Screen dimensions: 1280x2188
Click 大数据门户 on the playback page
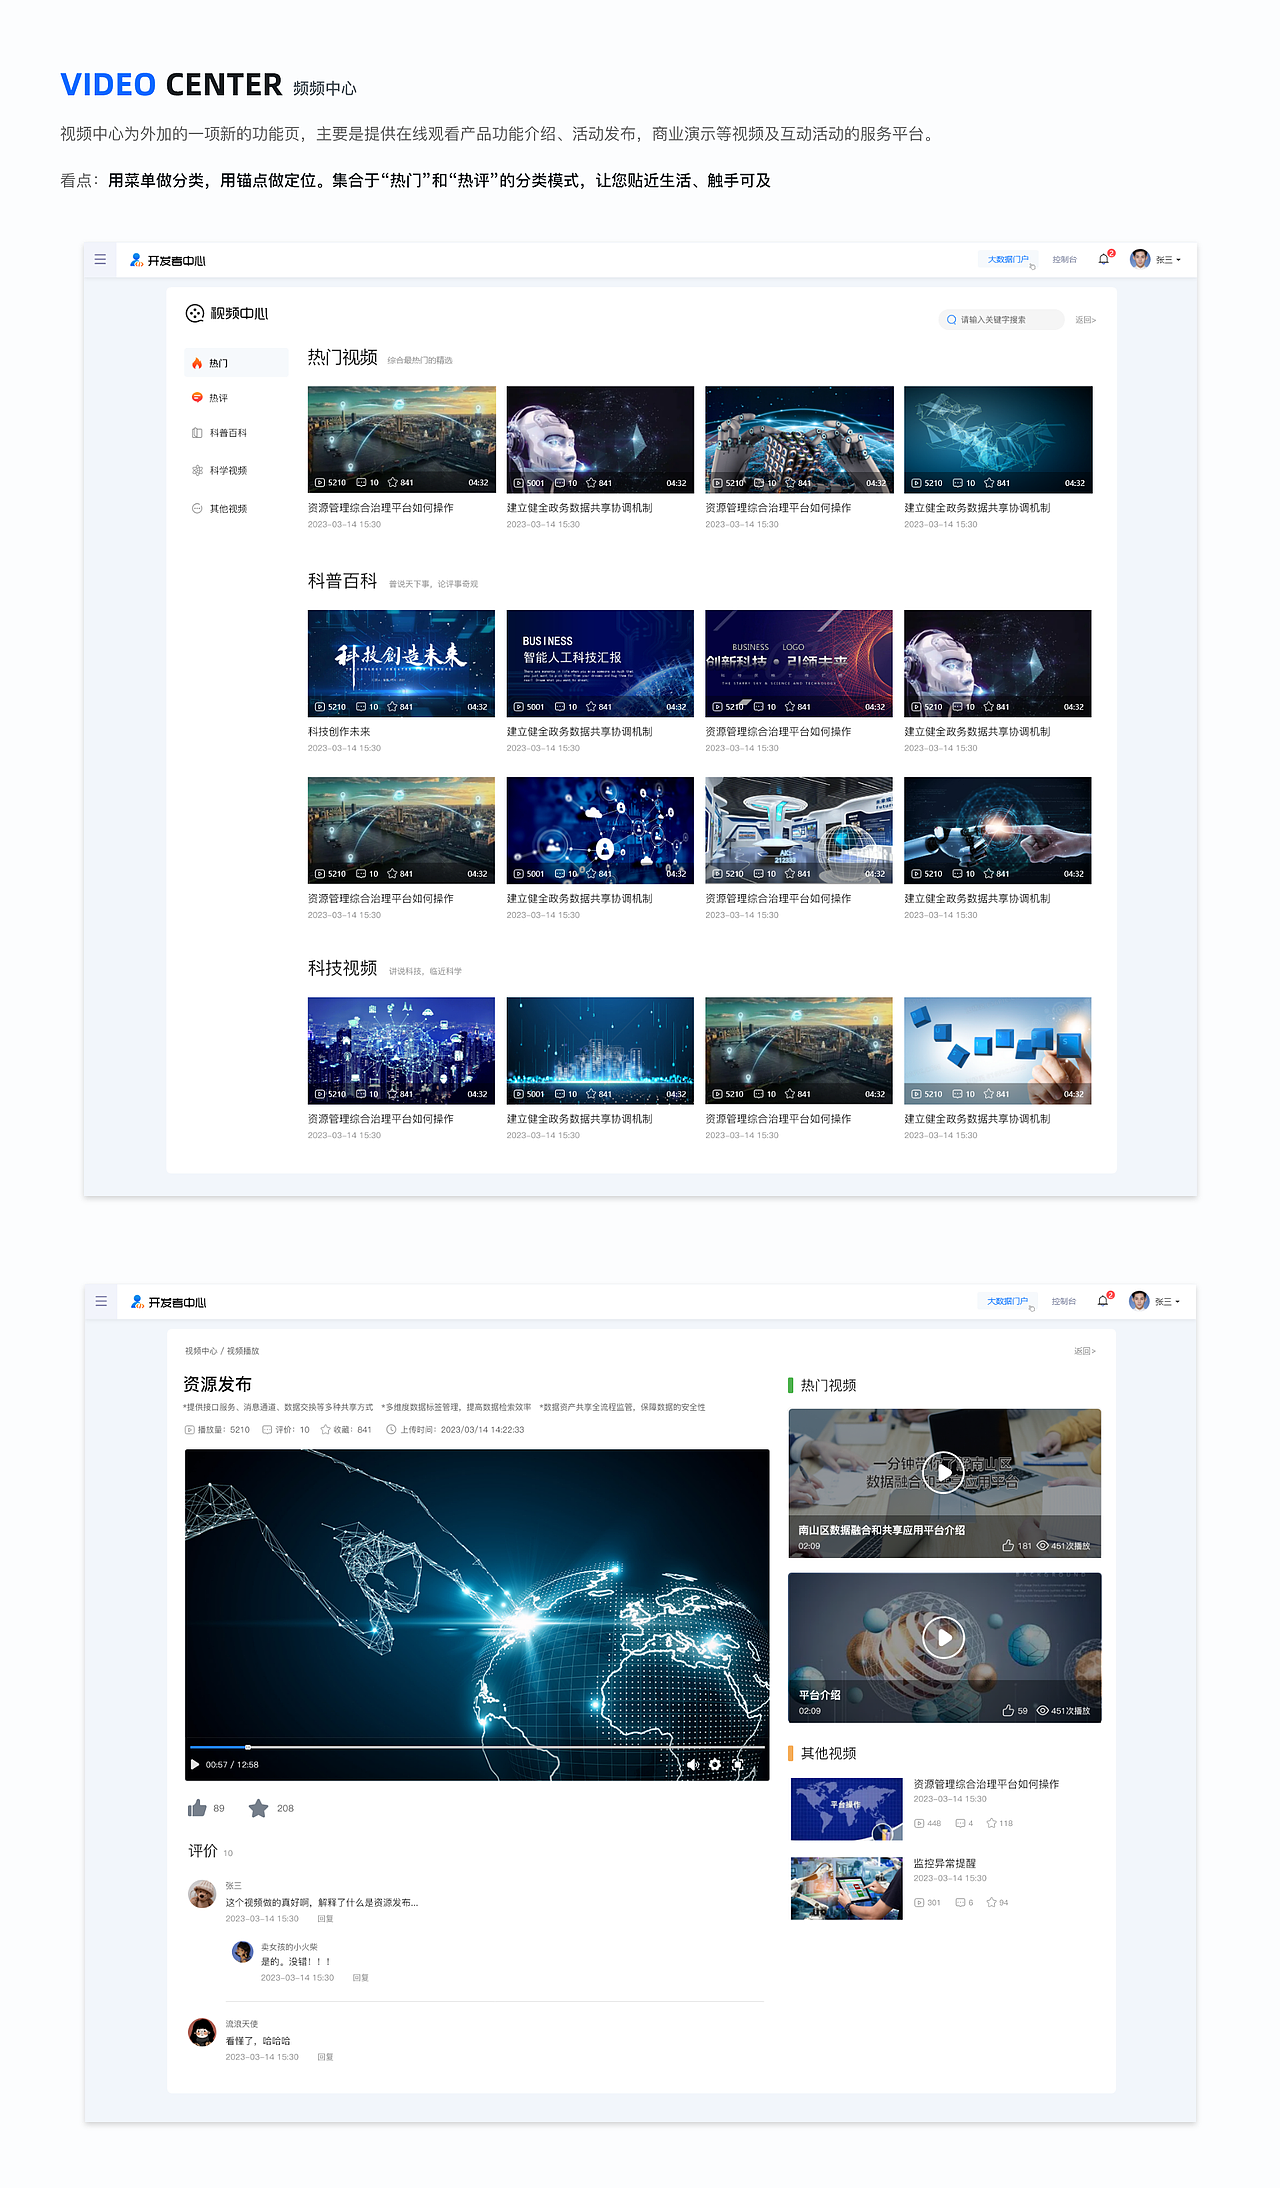[x=1007, y=1302]
